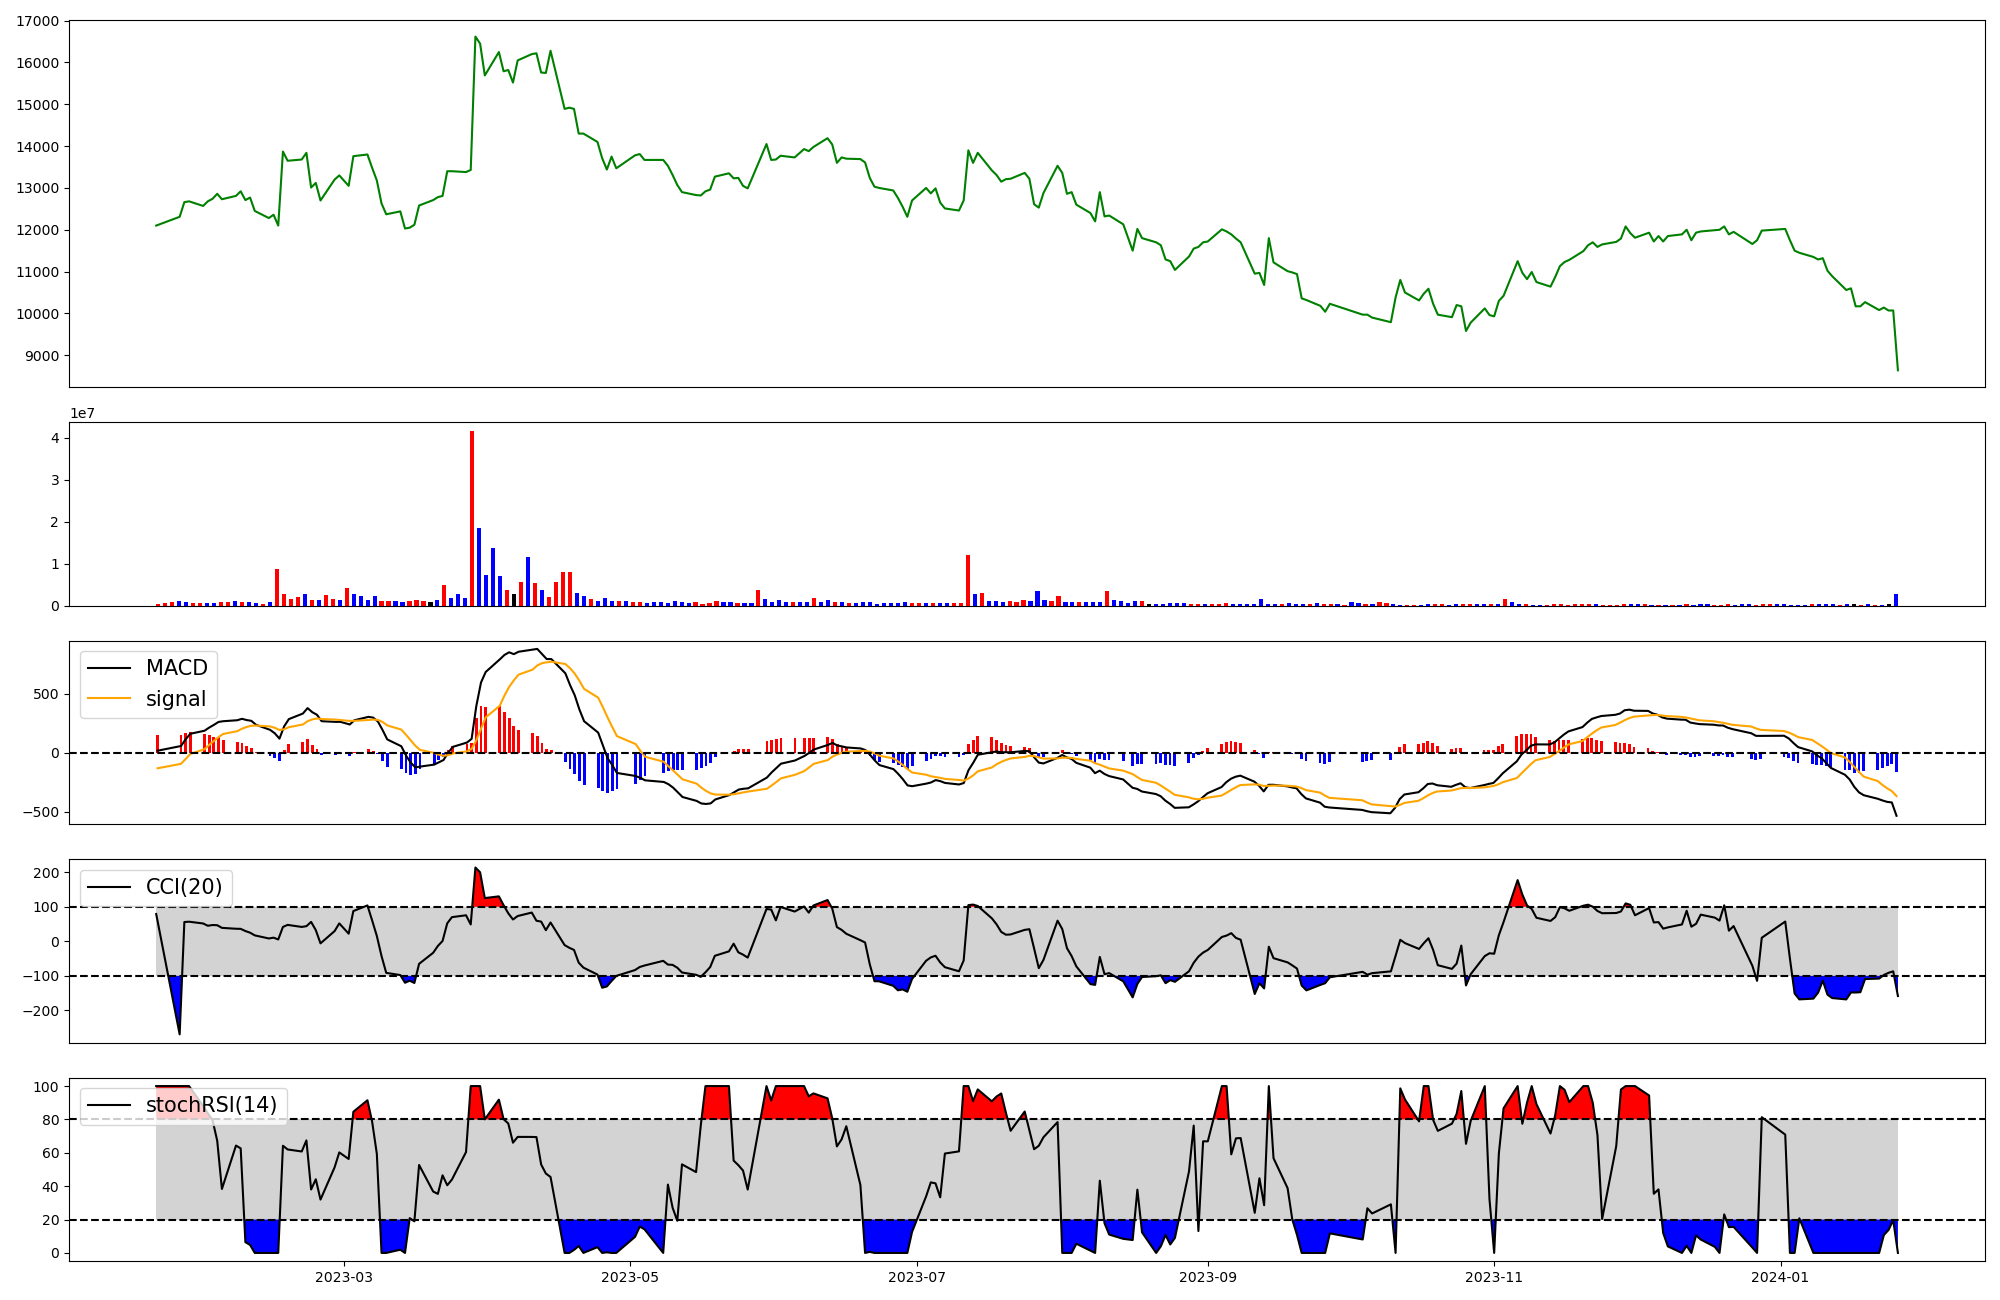Screen dimensions: 2000x1300
Task: Click the 2023-03 x-axis tick label
Action: click(343, 1277)
